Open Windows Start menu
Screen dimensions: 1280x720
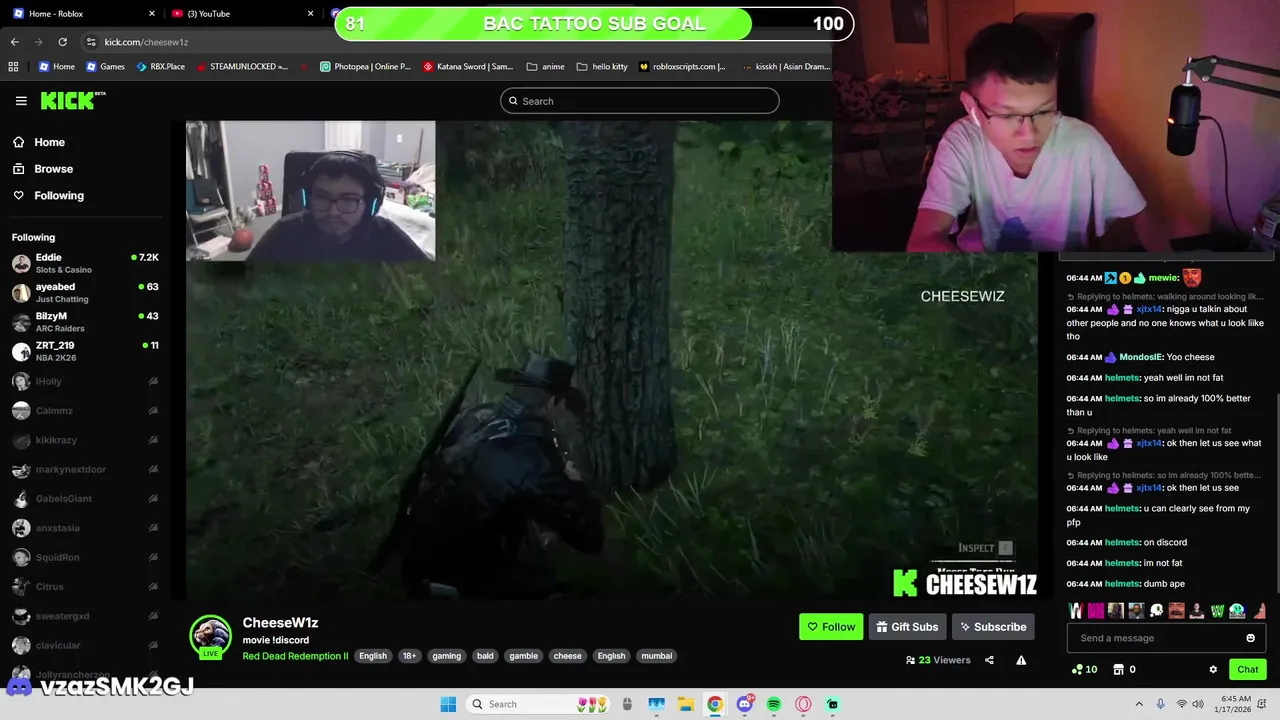448,704
